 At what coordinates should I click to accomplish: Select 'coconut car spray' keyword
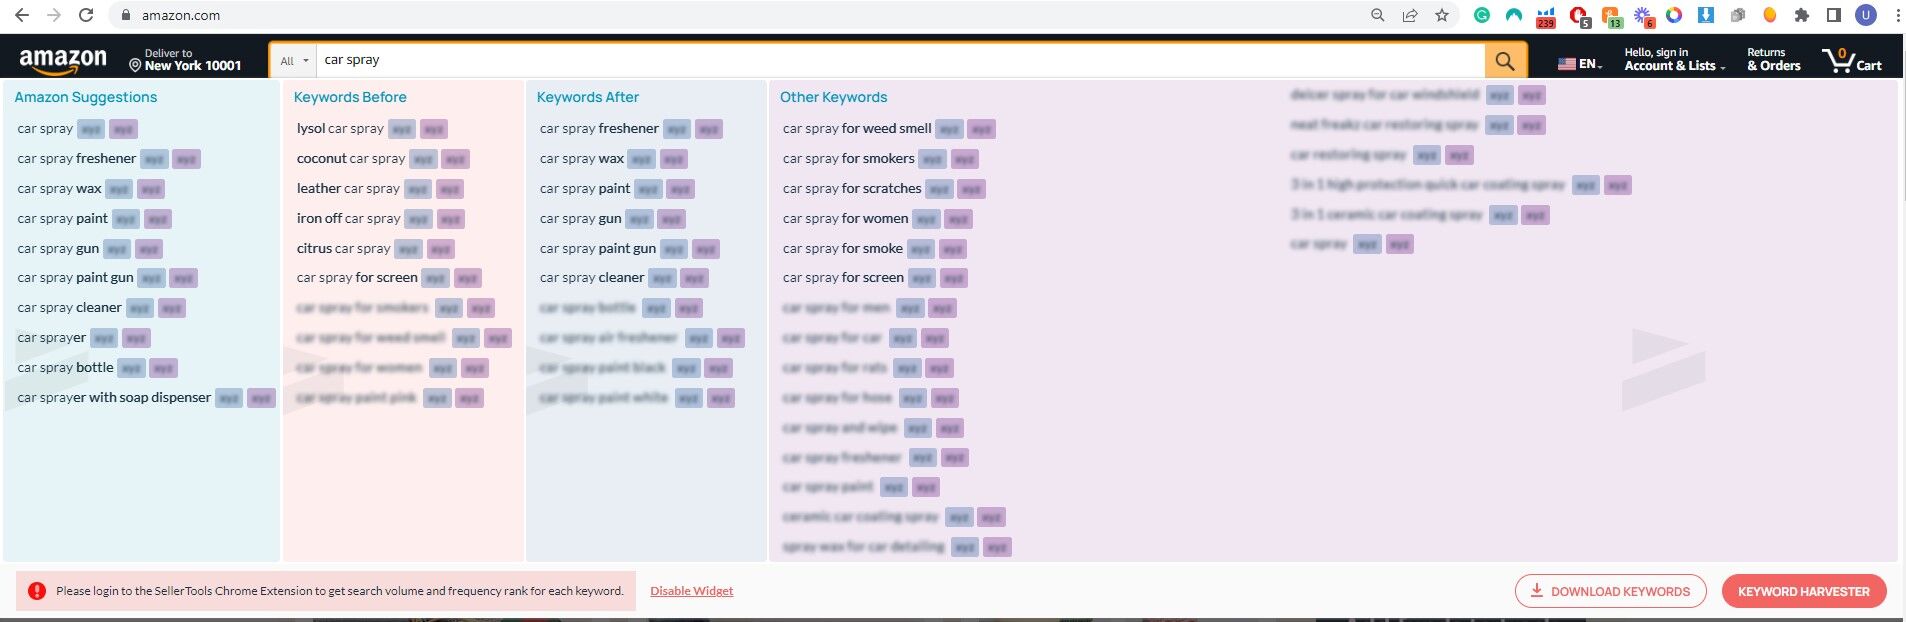pos(351,158)
